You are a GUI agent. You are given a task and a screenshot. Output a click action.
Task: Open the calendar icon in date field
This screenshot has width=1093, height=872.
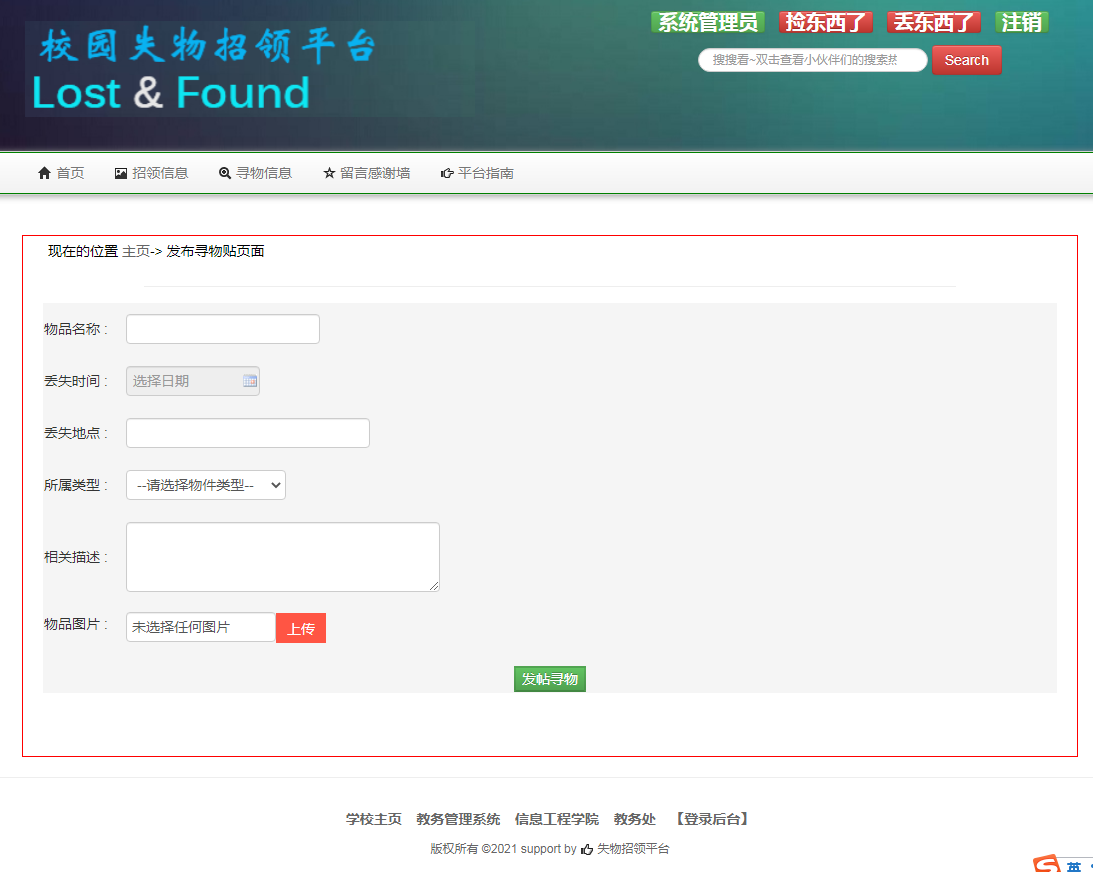pyautogui.click(x=250, y=381)
